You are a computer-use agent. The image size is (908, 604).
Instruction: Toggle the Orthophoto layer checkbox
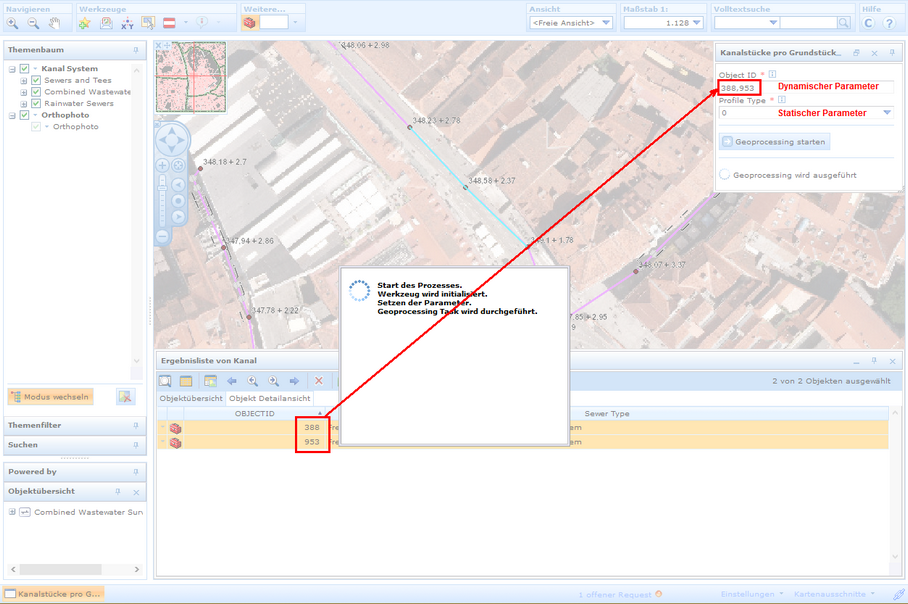pos(23,114)
